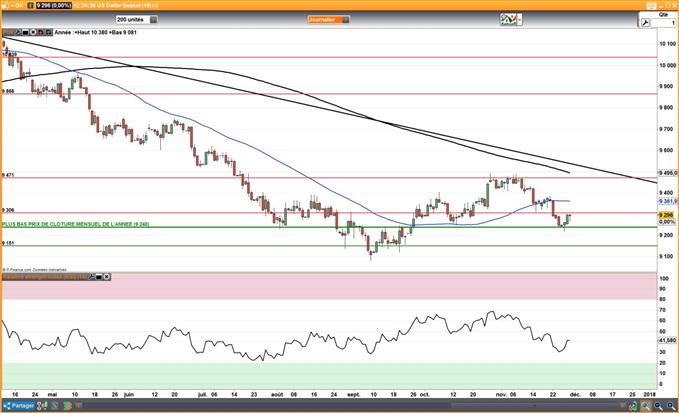The image size is (679, 413).
Task: Click the 2018 date label on time axis
Action: click(x=650, y=394)
